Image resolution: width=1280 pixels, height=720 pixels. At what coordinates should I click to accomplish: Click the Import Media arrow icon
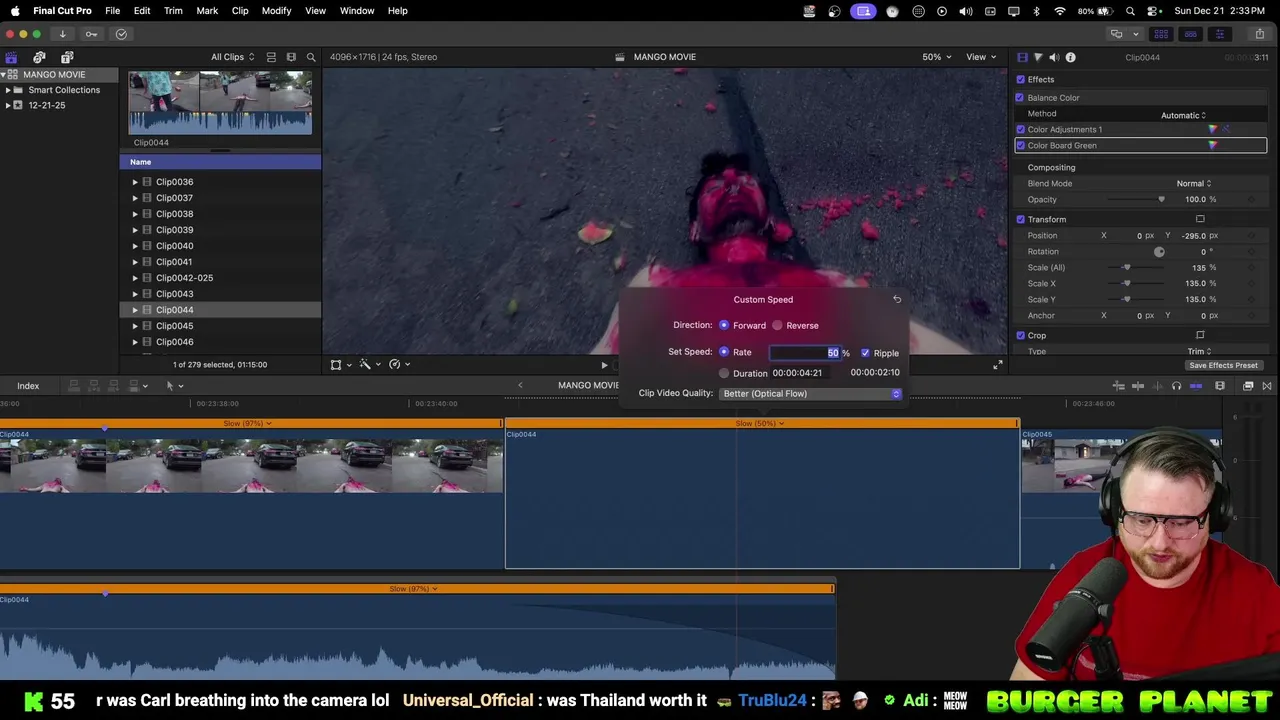62,34
